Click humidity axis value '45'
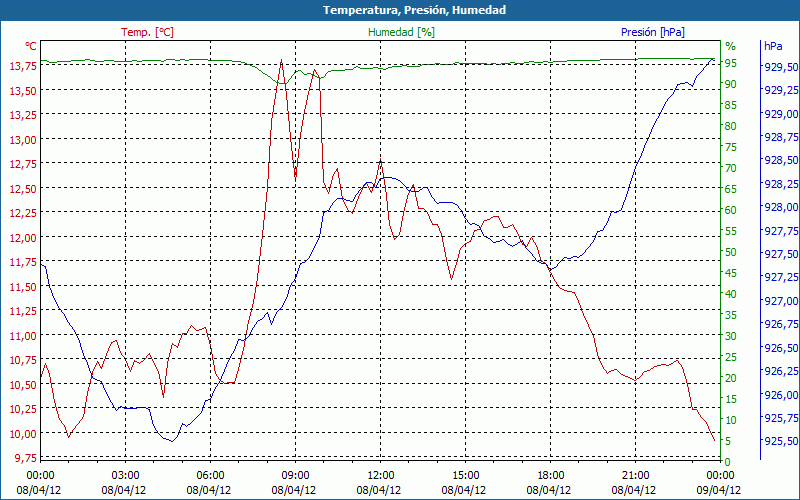 pos(731,273)
